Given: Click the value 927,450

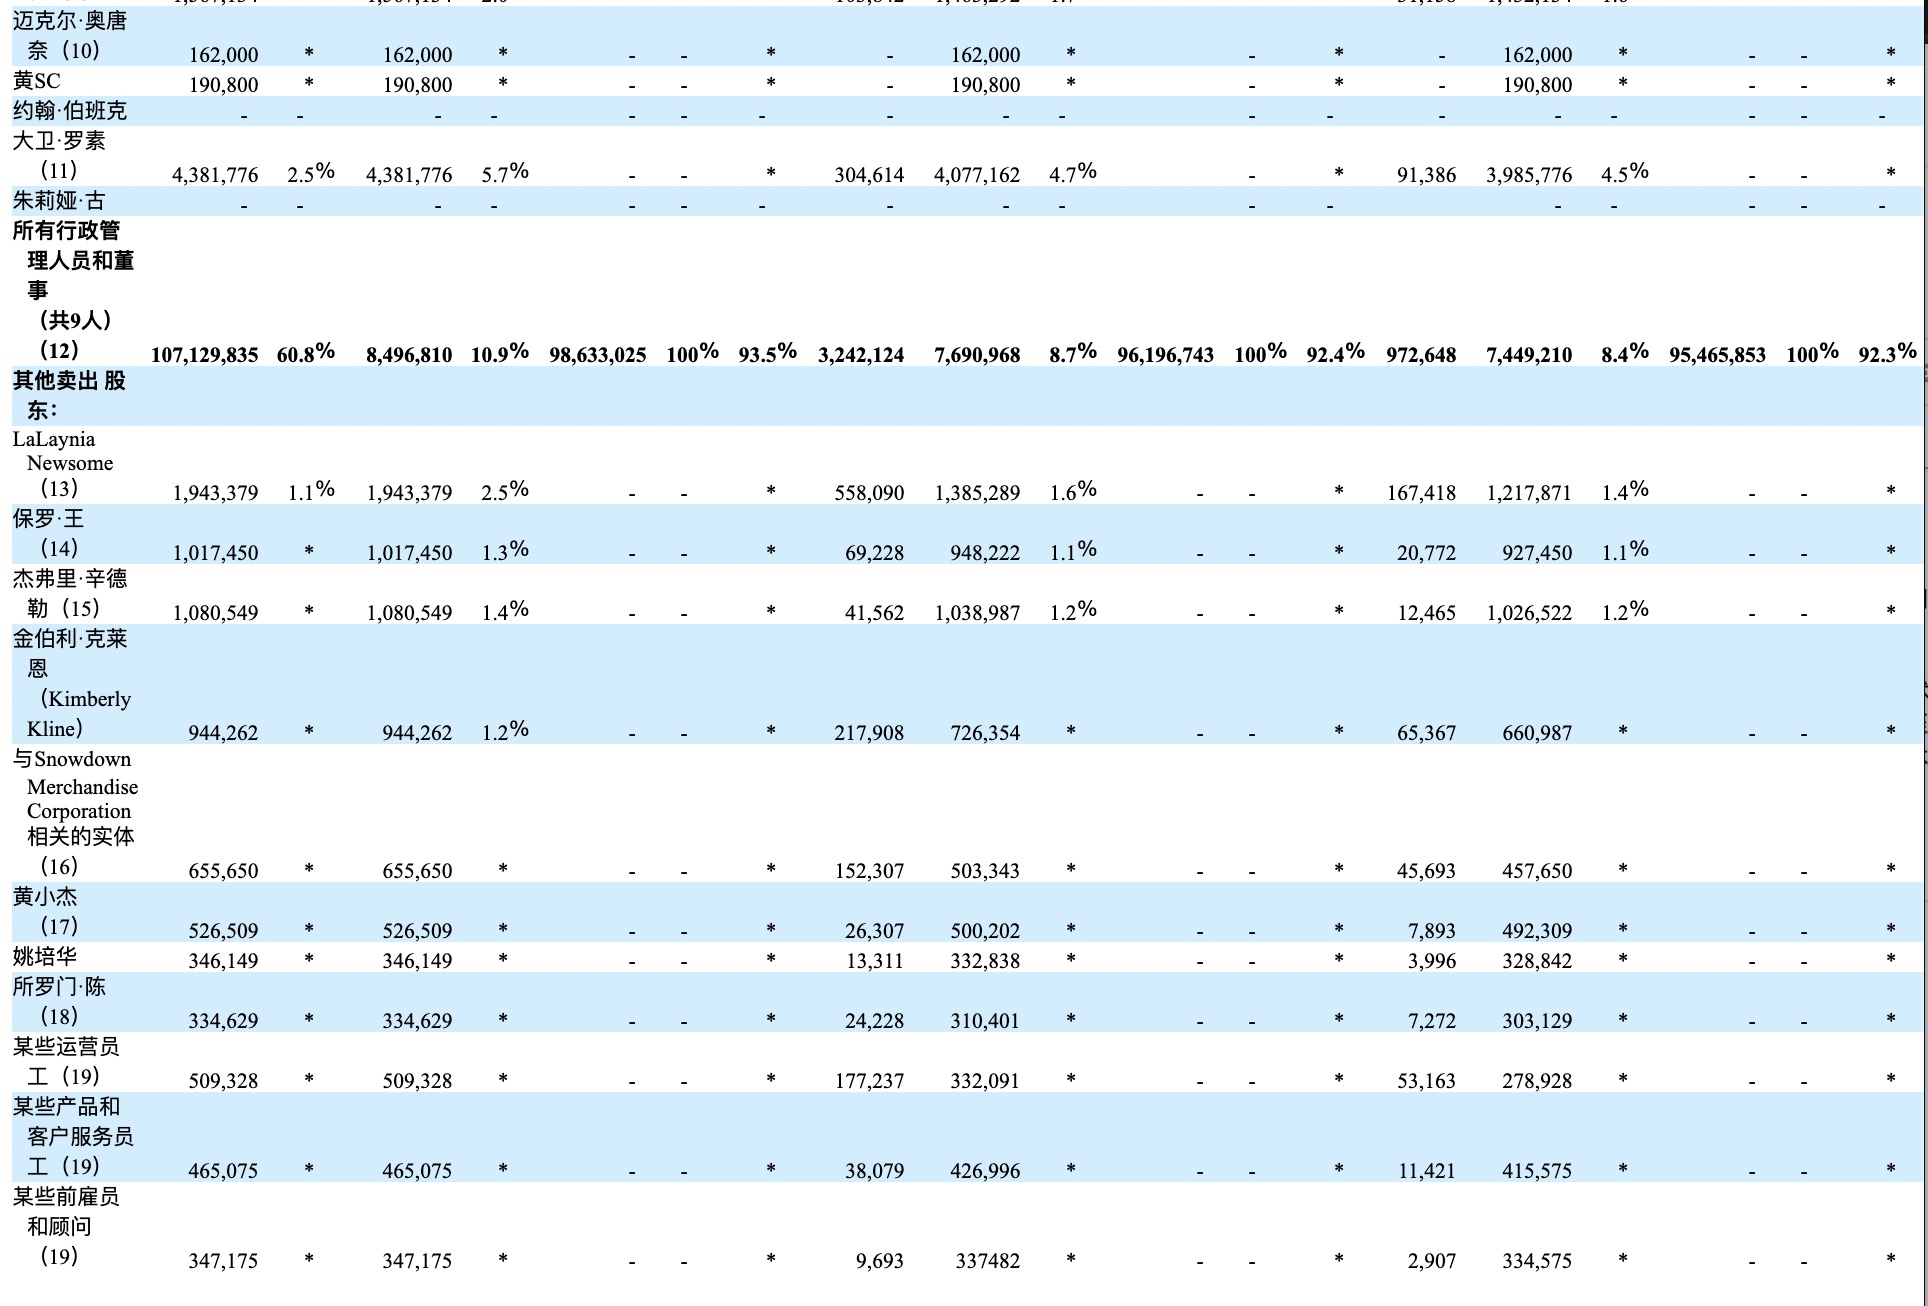Looking at the screenshot, I should 1537,553.
